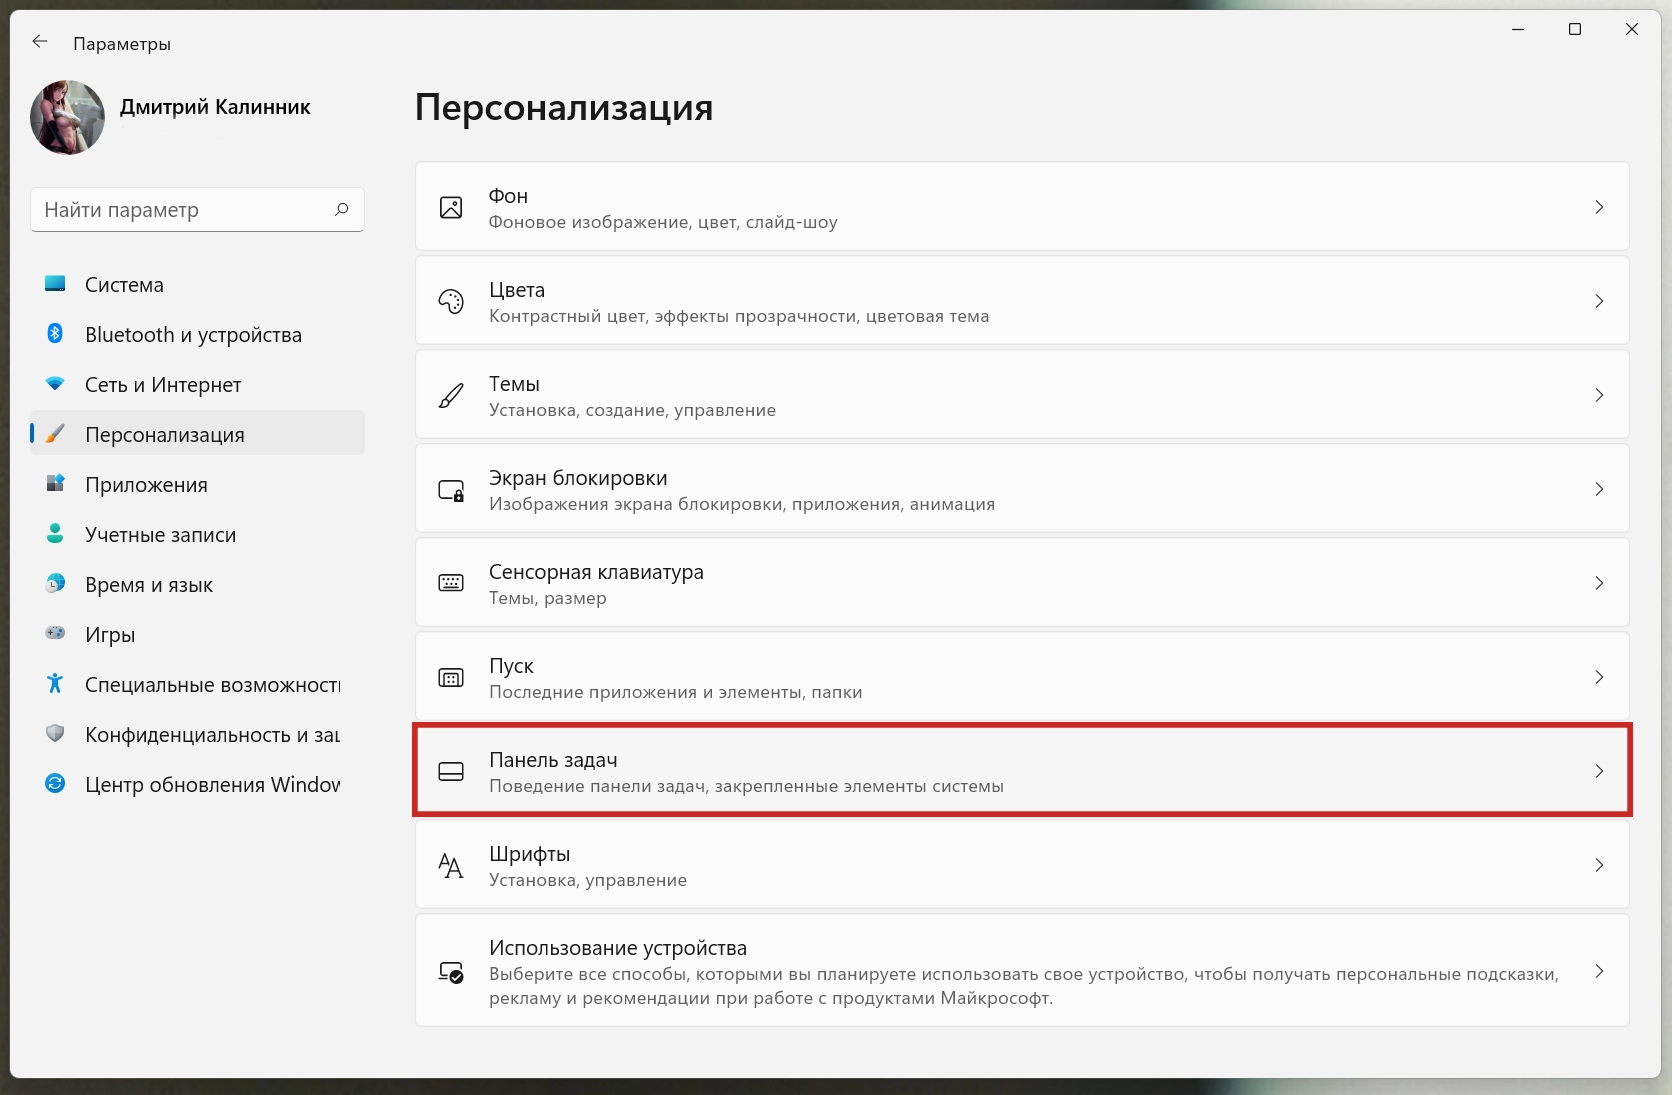Click the palette icon beside Цвета
Image resolution: width=1672 pixels, height=1095 pixels.
pos(451,301)
